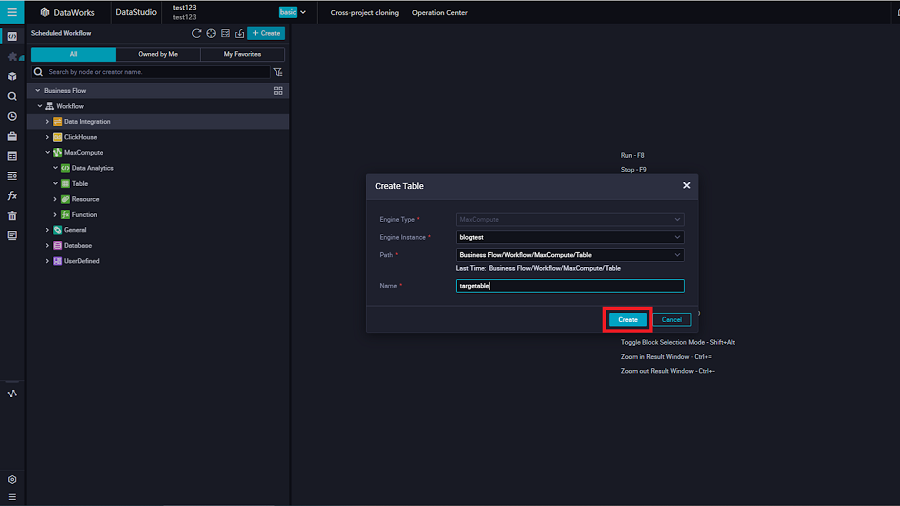The image size is (900, 506).
Task: Open the recycle bin in left sidebar
Action: tap(12, 215)
